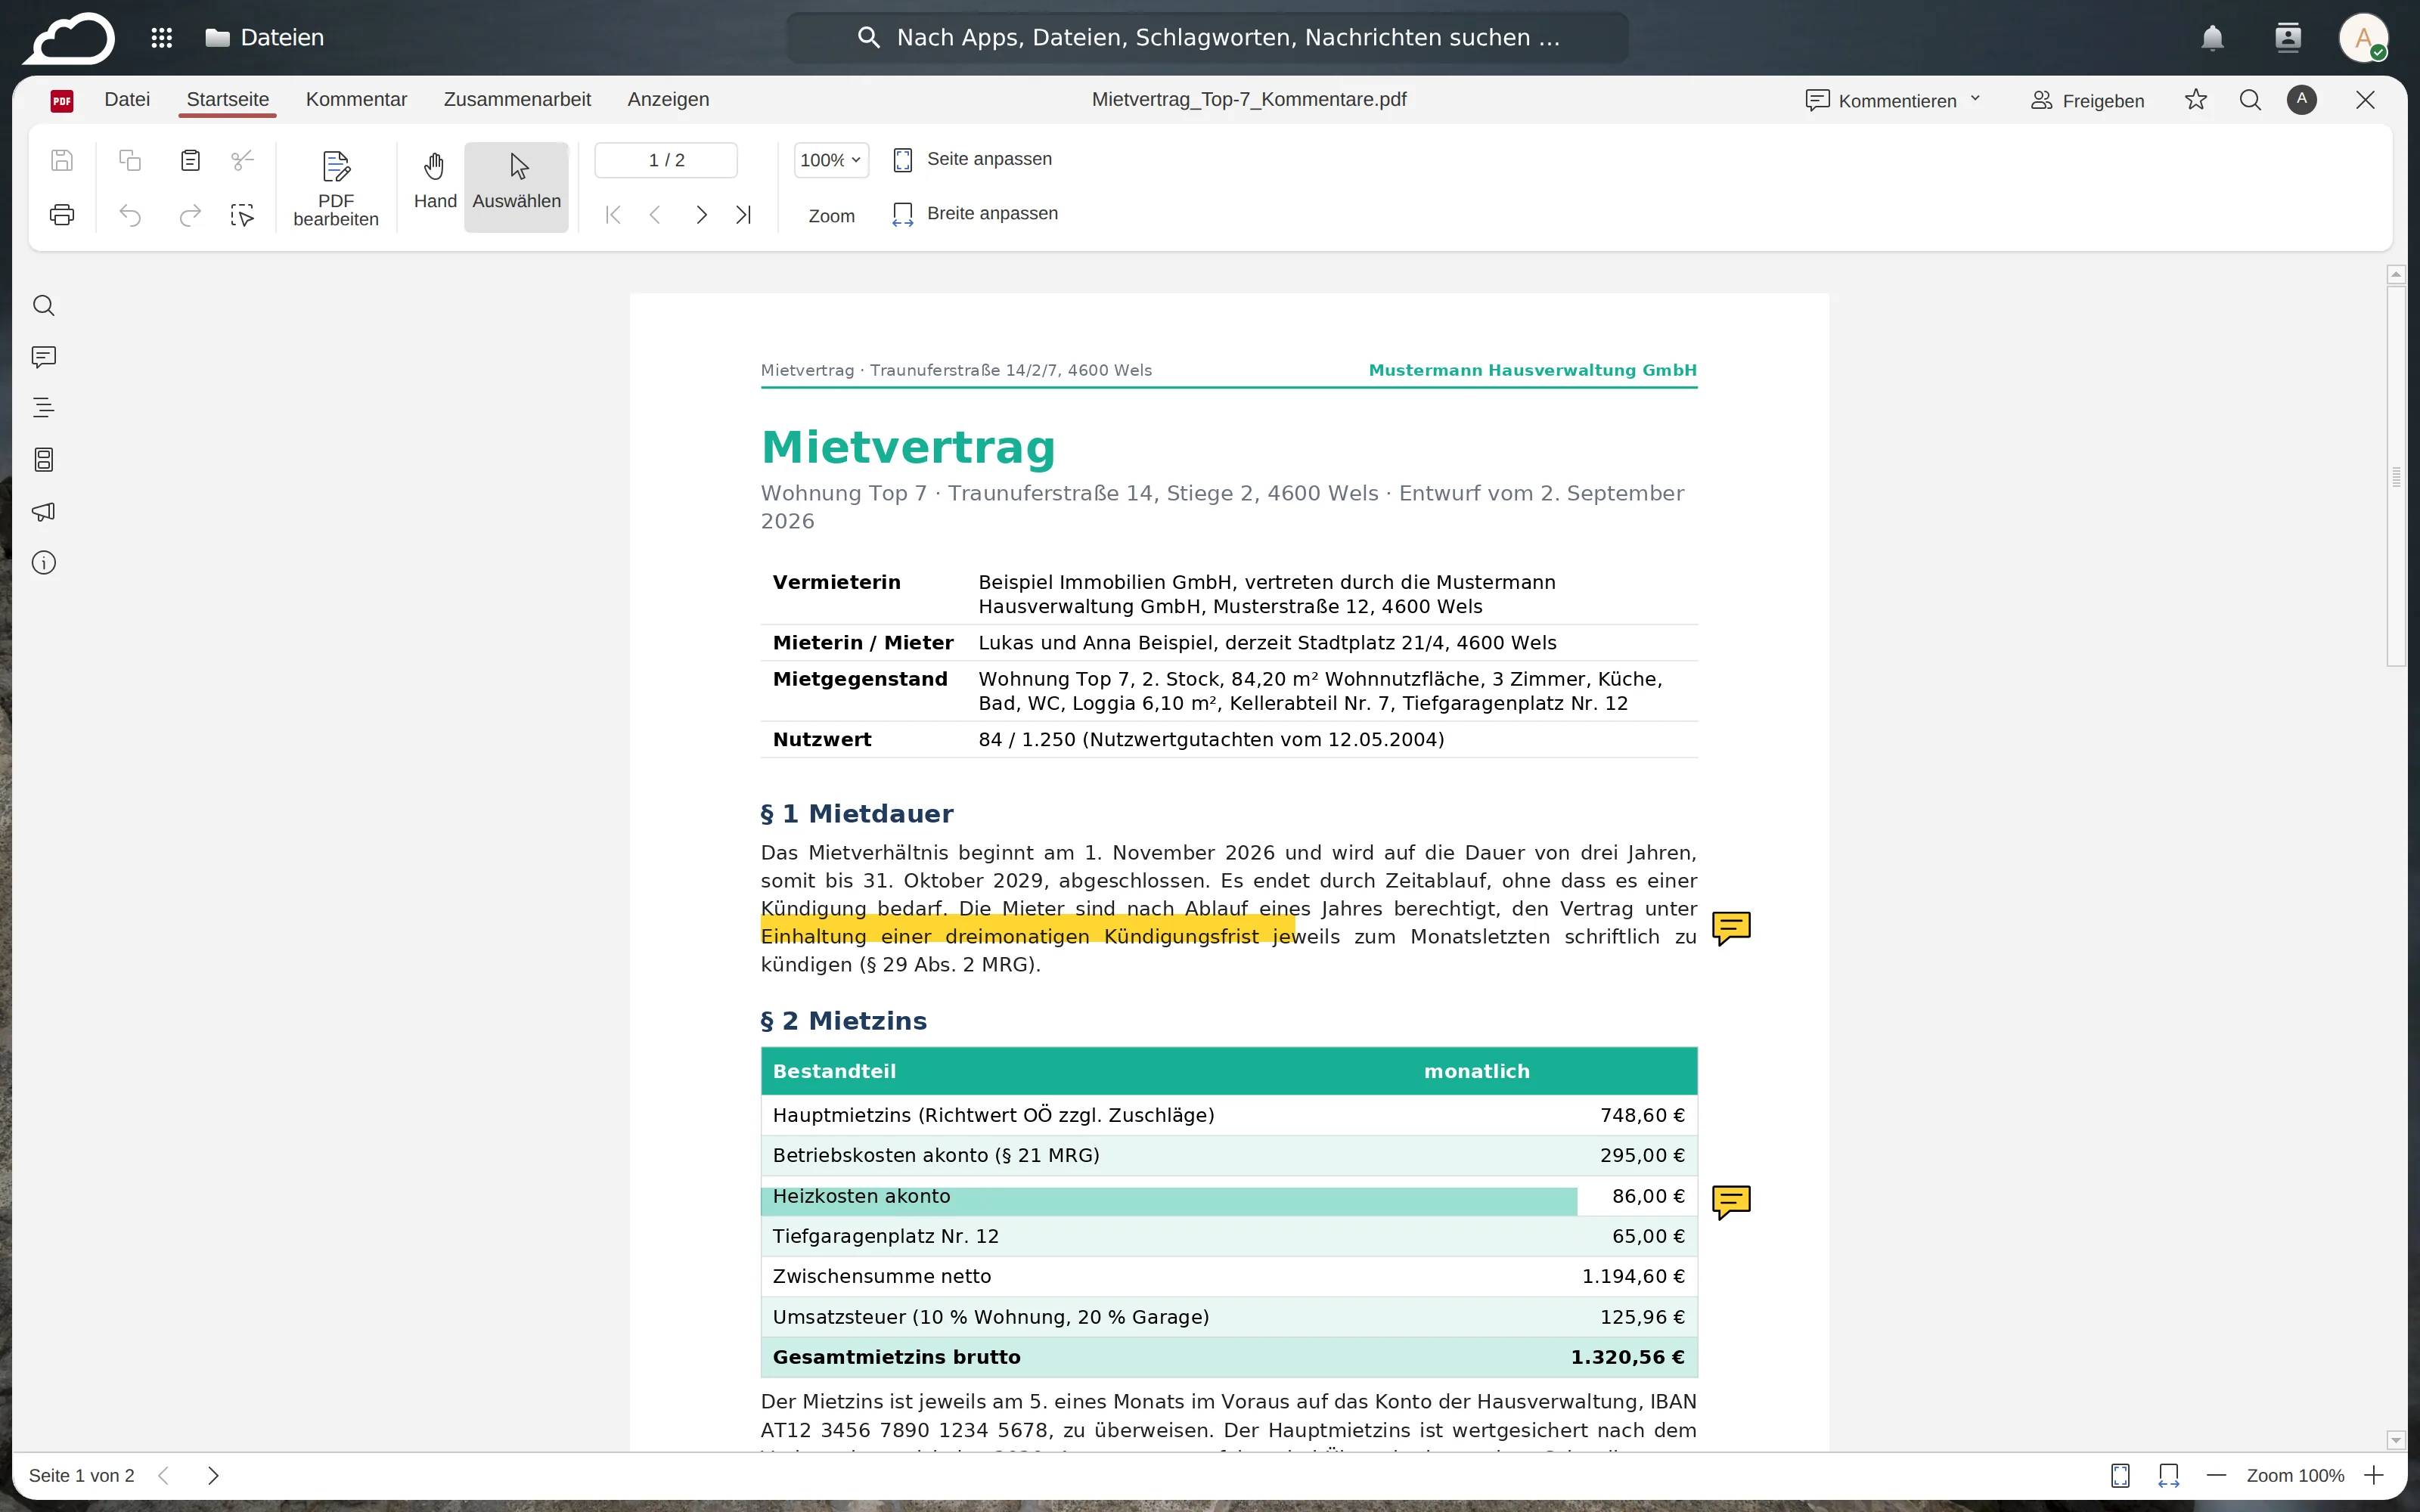Click the vertical scrollbar thumb
This screenshot has height=1512, width=2420.
(x=2396, y=476)
